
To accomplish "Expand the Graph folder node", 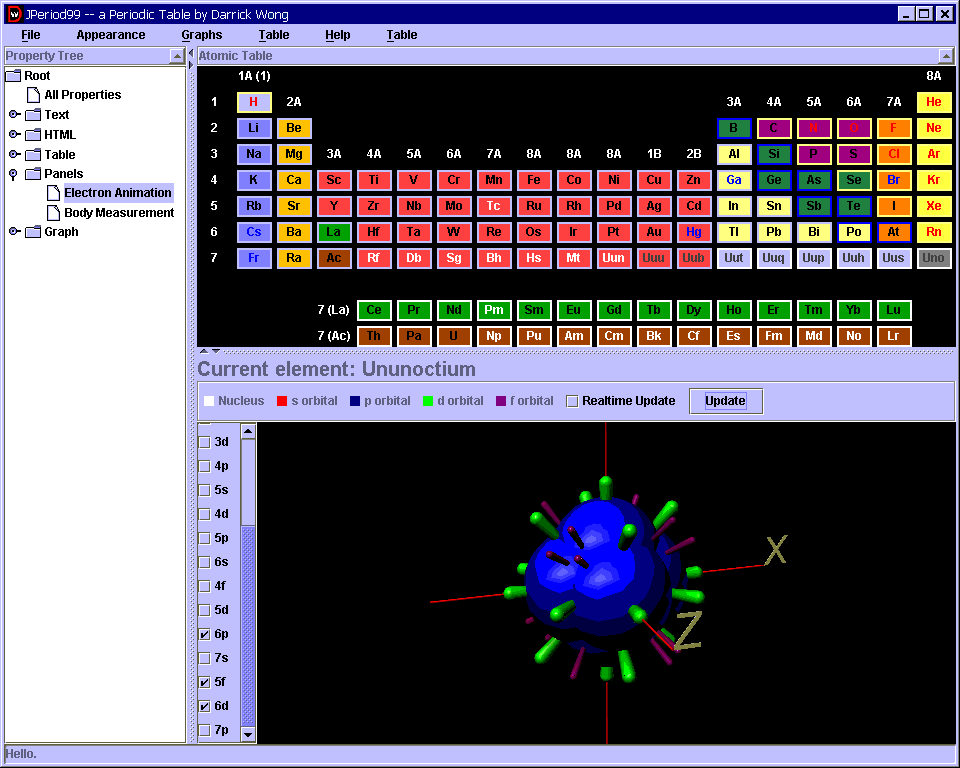I will pyautogui.click(x=14, y=232).
